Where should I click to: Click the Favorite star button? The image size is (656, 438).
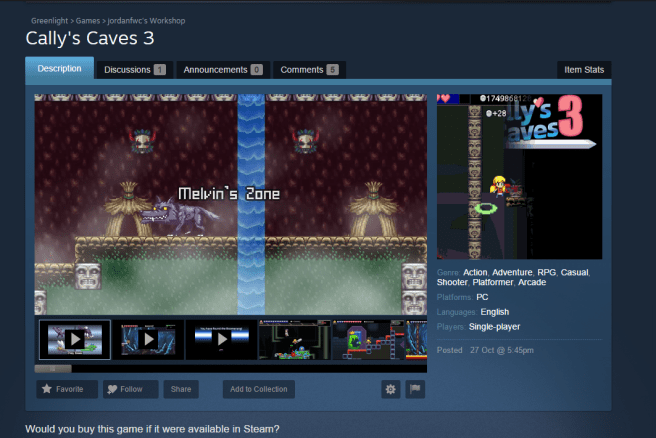pyautogui.click(x=67, y=389)
